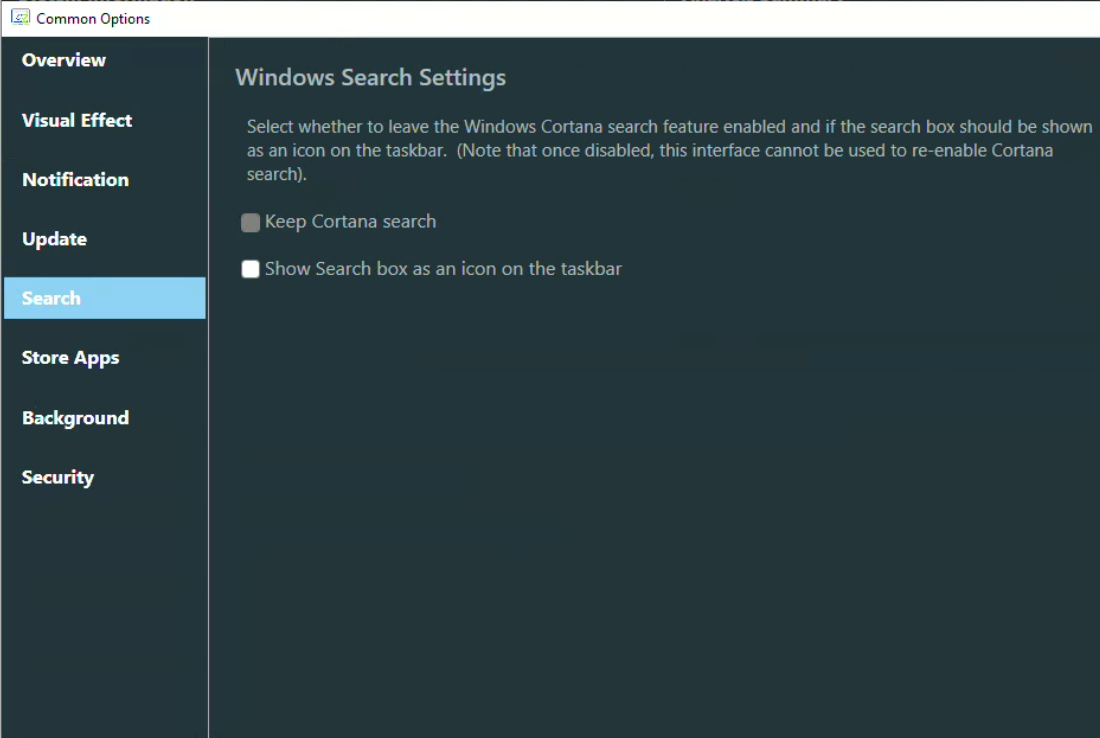This screenshot has height=738, width=1100.
Task: Open the Overview section
Action: 64,60
